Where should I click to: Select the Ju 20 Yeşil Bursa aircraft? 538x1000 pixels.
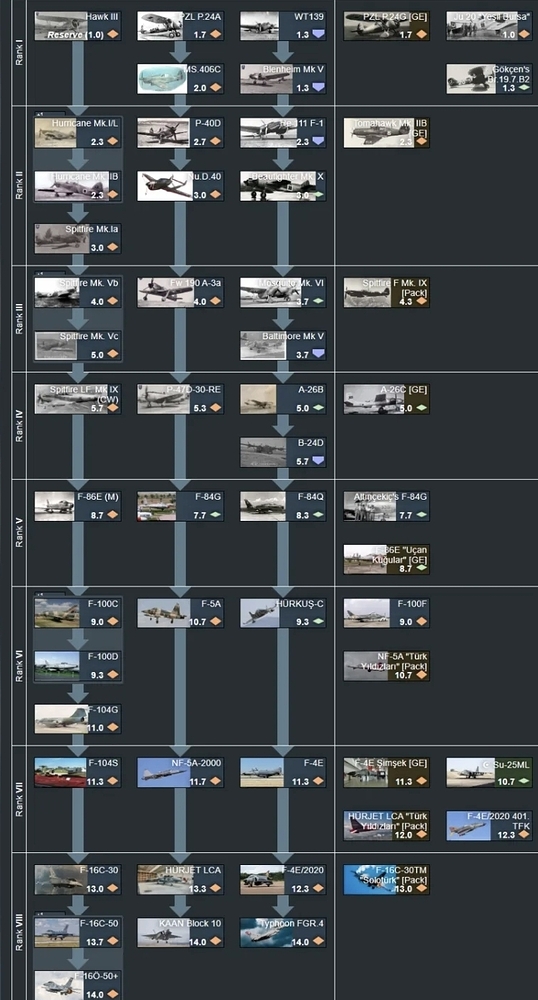(x=489, y=26)
